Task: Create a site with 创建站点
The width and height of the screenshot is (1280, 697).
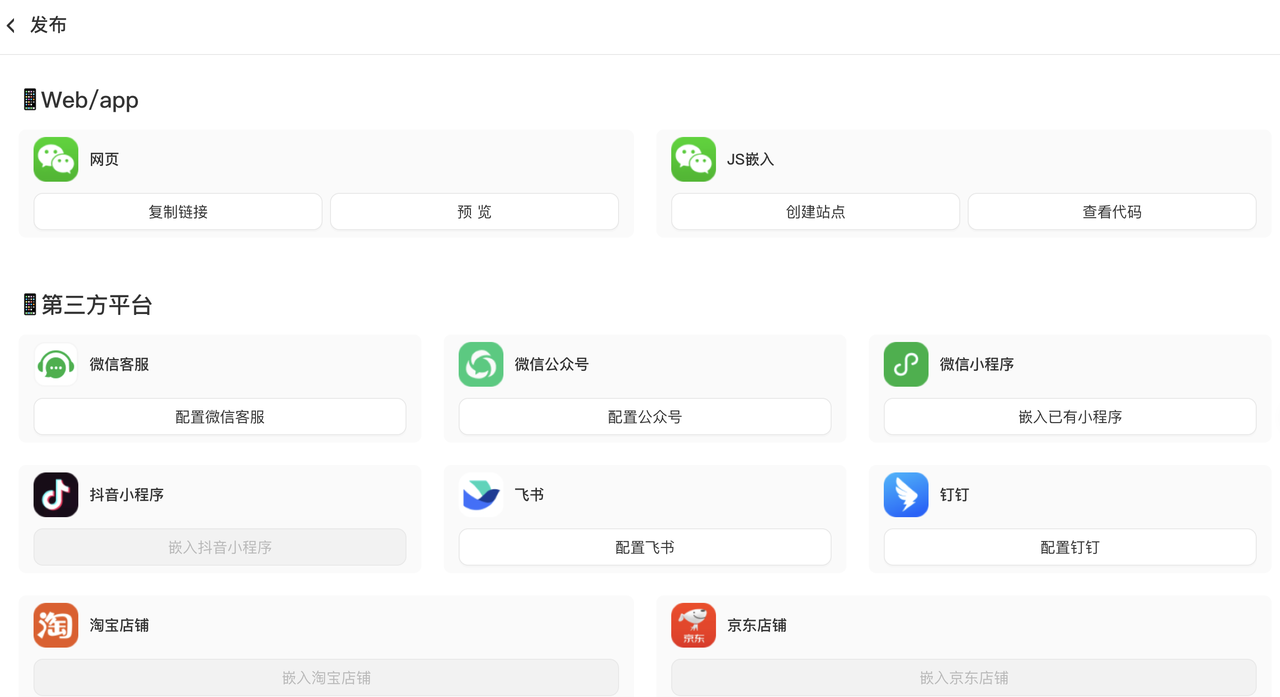Action: [815, 212]
